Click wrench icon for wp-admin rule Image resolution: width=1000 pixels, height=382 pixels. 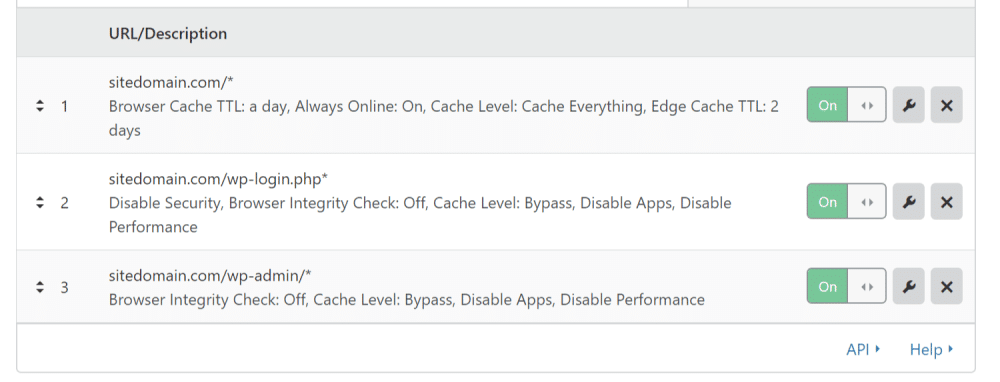[908, 286]
